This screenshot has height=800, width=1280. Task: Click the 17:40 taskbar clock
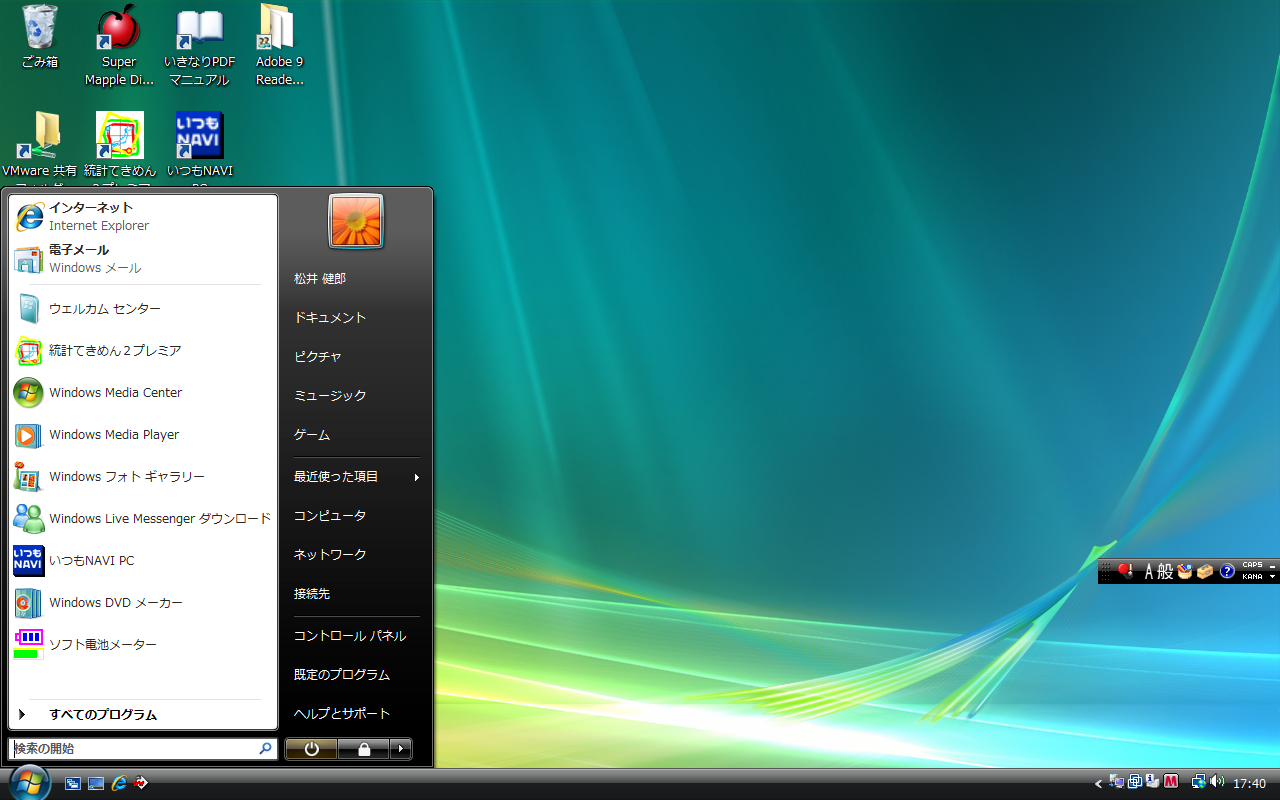[x=1250, y=783]
